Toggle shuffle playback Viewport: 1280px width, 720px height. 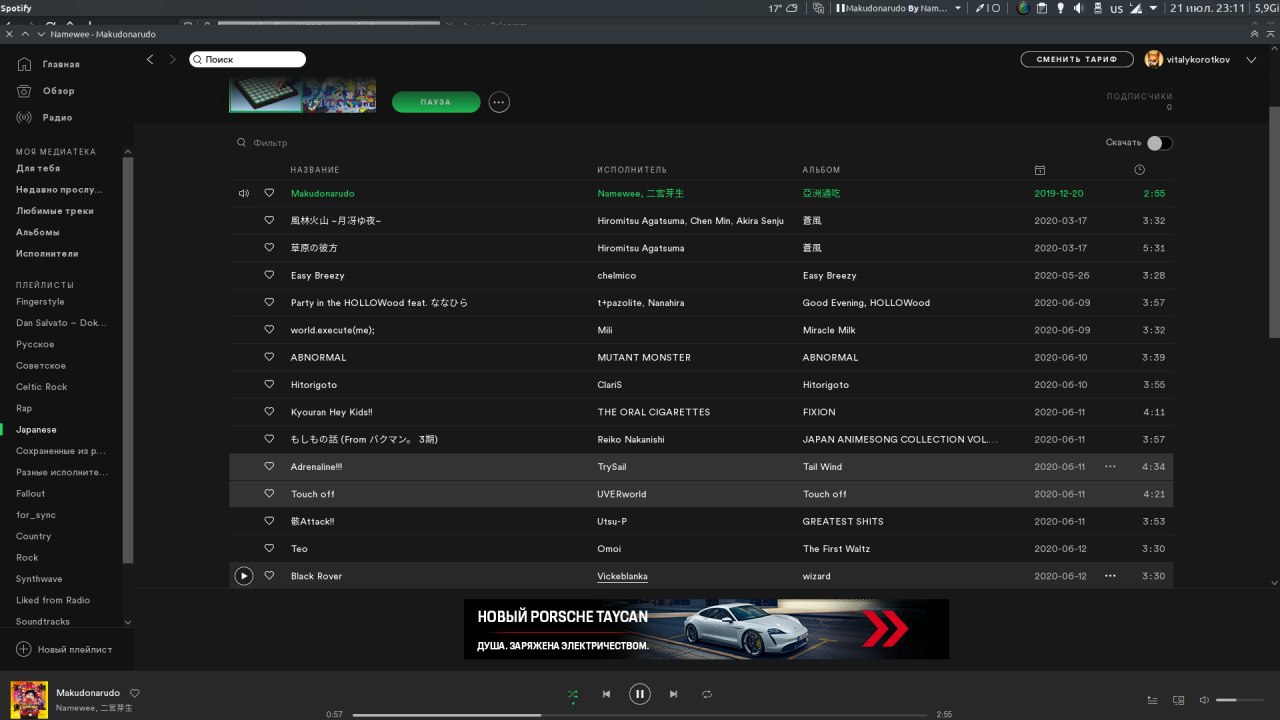(x=573, y=694)
